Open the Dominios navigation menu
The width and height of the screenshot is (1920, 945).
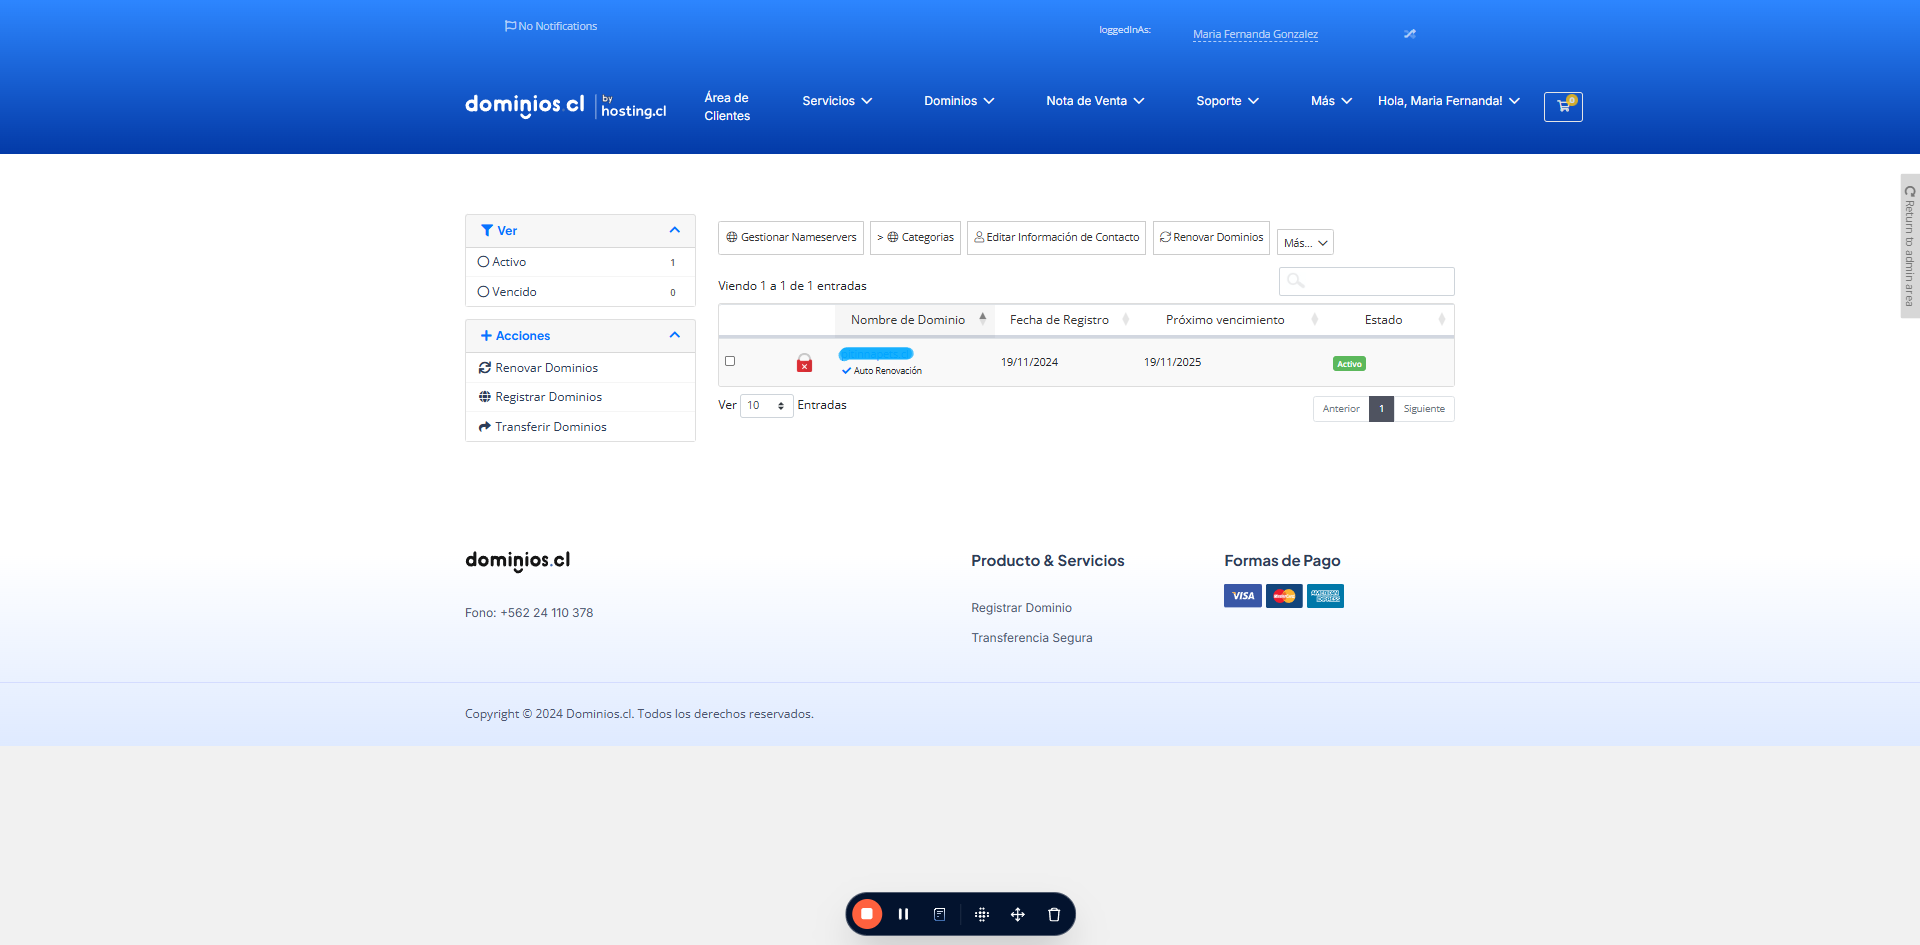[x=959, y=101]
